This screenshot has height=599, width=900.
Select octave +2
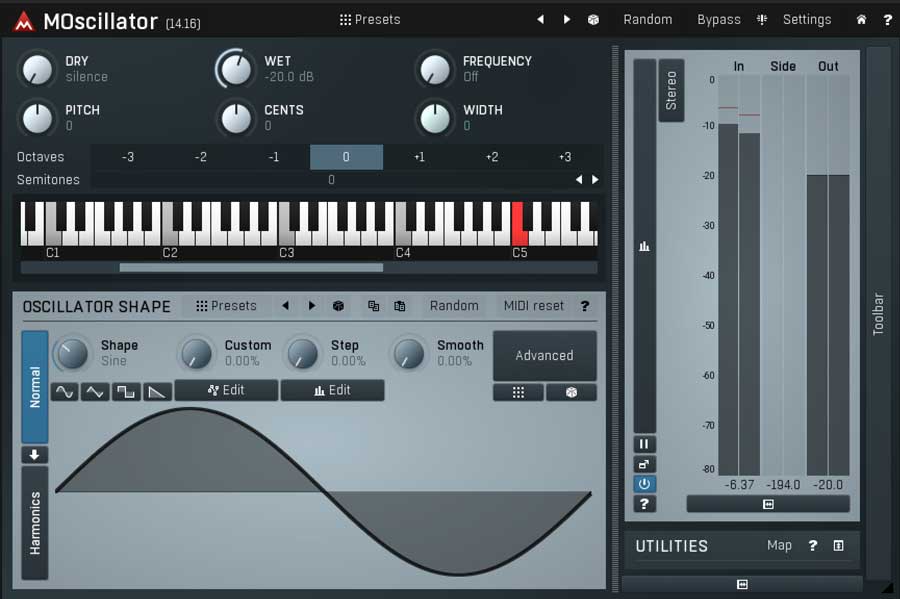[x=492, y=157]
